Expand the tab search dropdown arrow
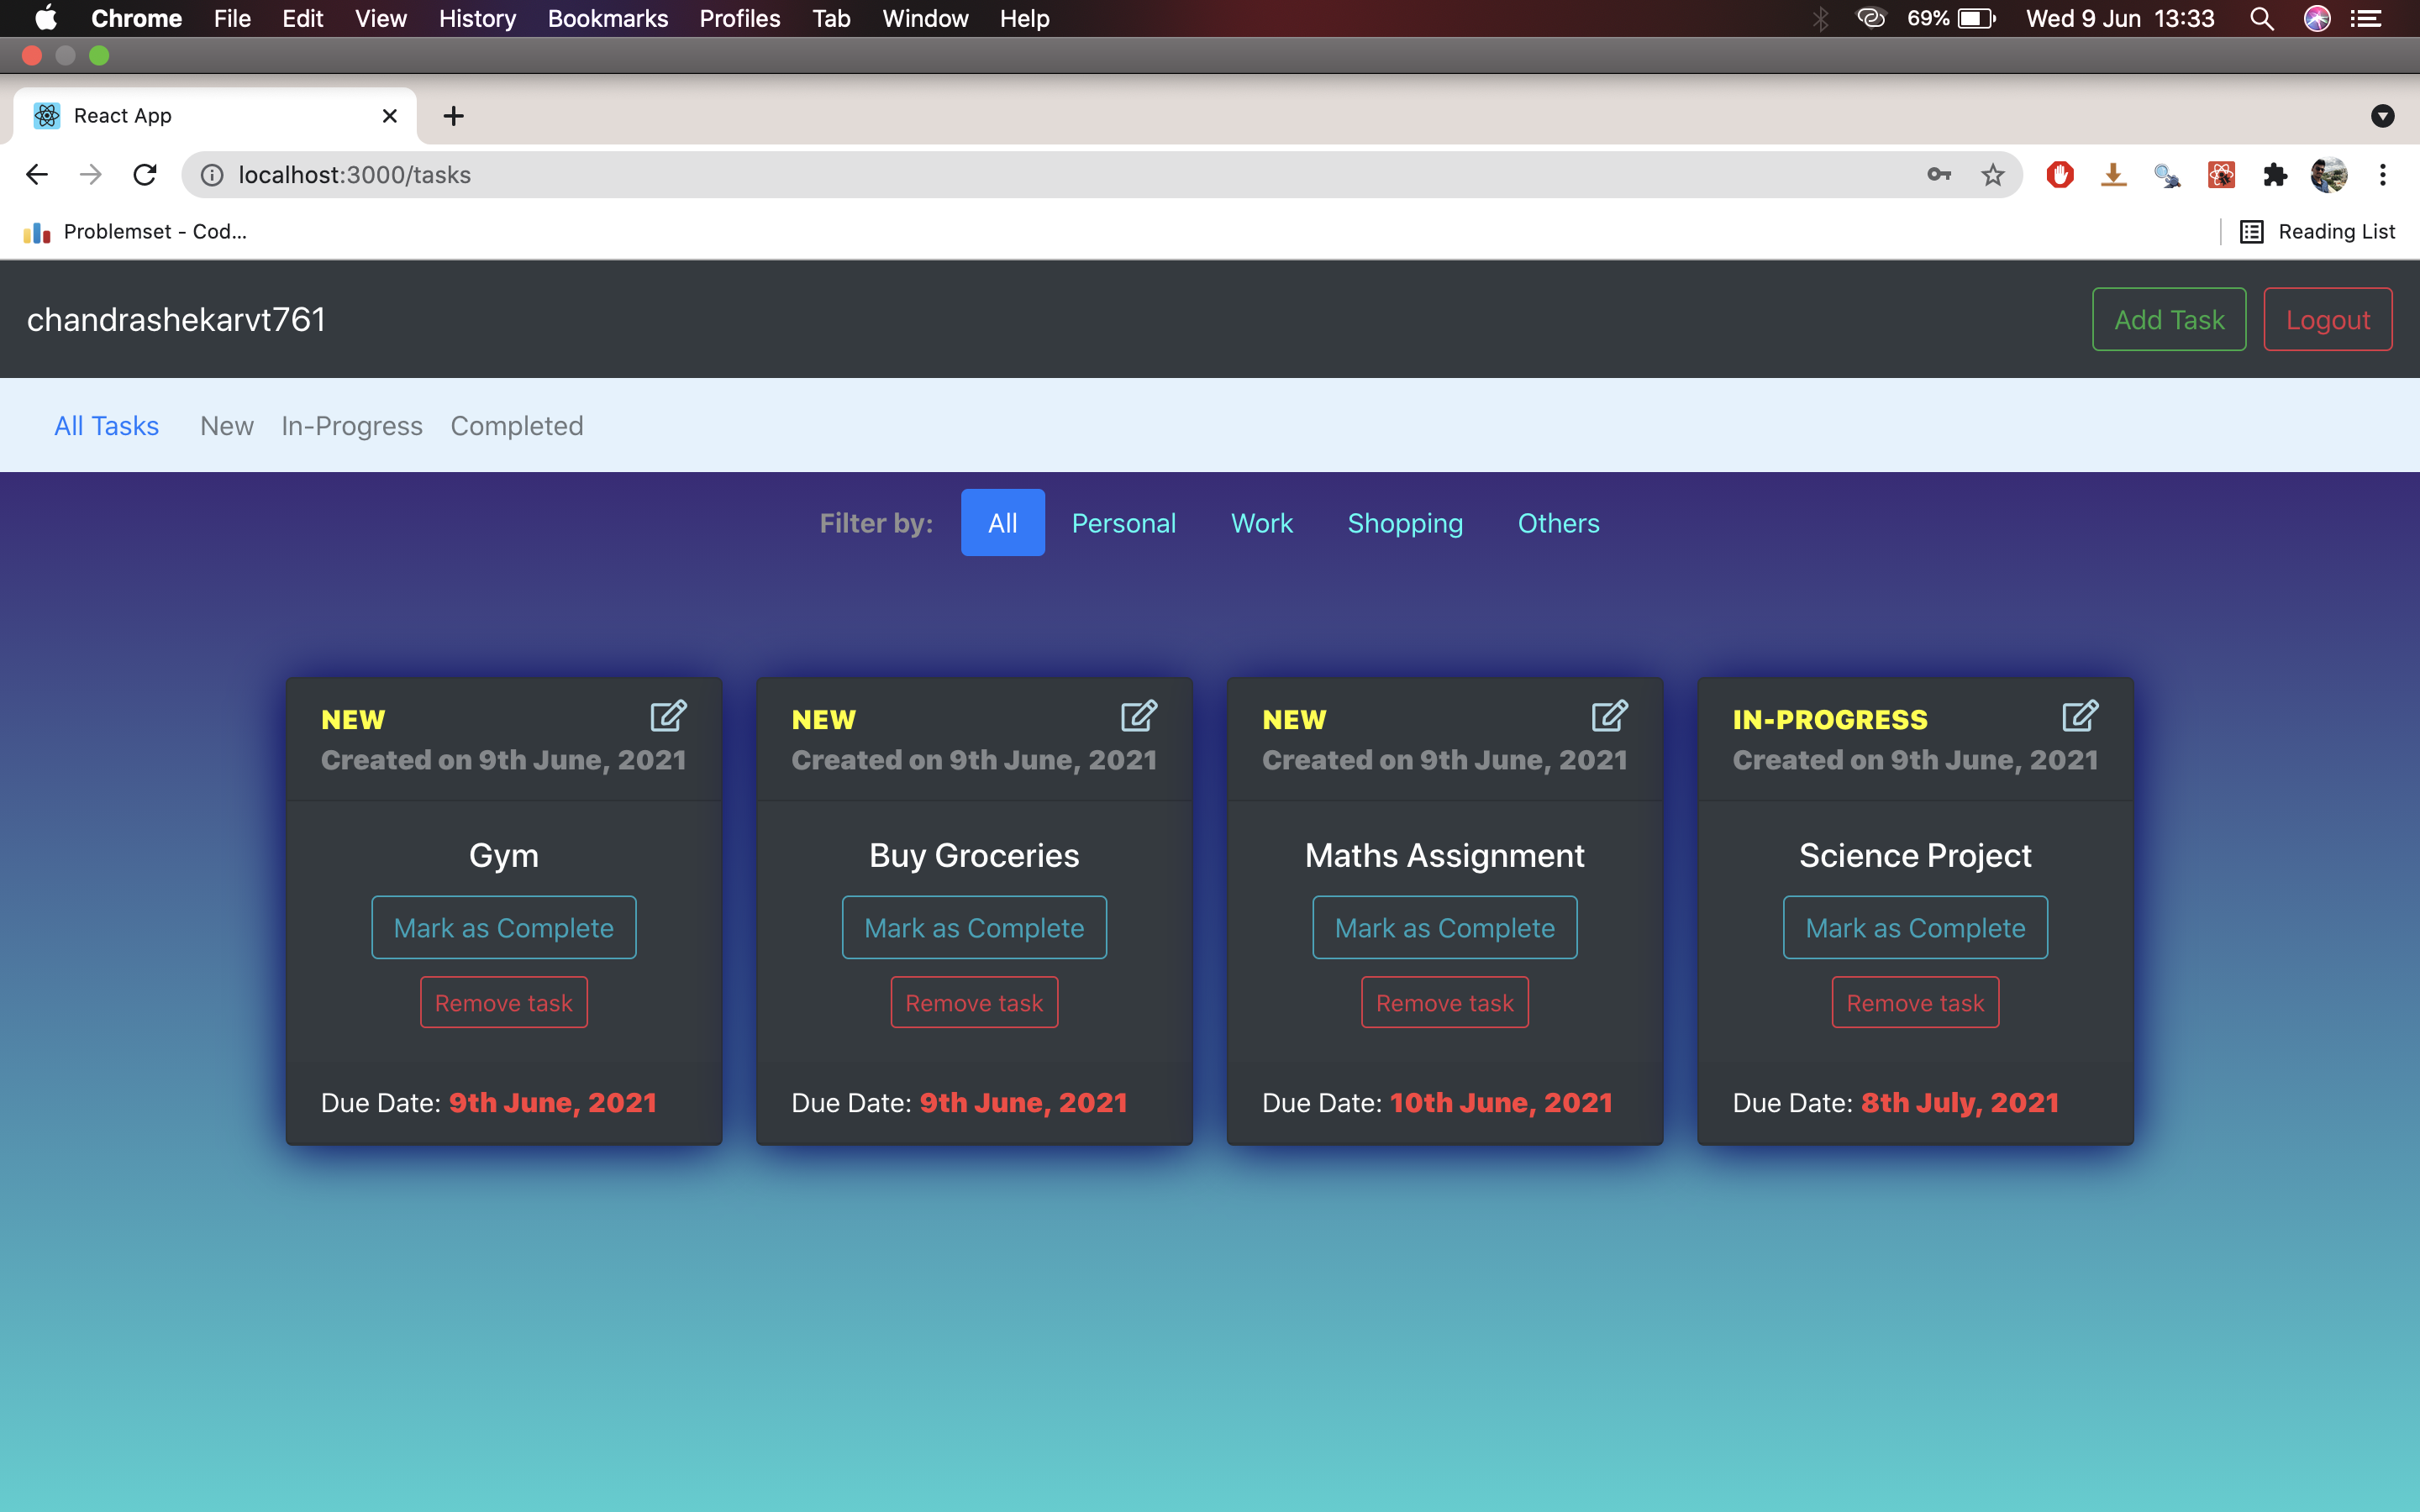The height and width of the screenshot is (1512, 2420). (2382, 116)
